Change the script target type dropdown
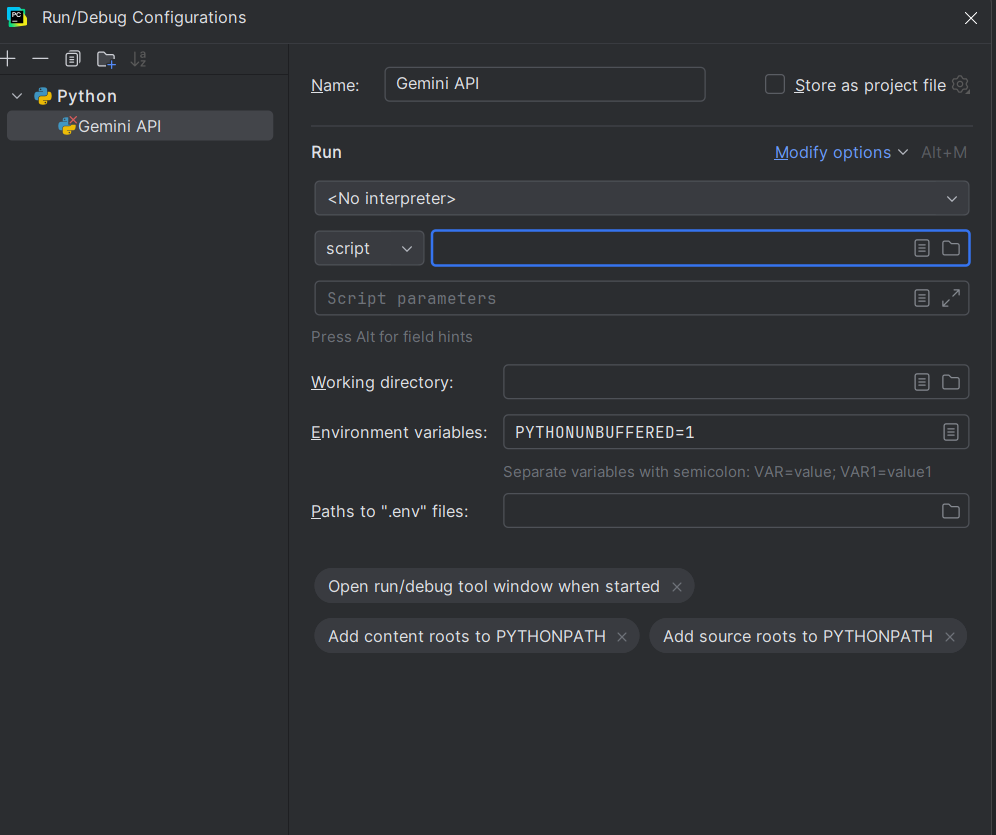996x835 pixels. point(369,248)
